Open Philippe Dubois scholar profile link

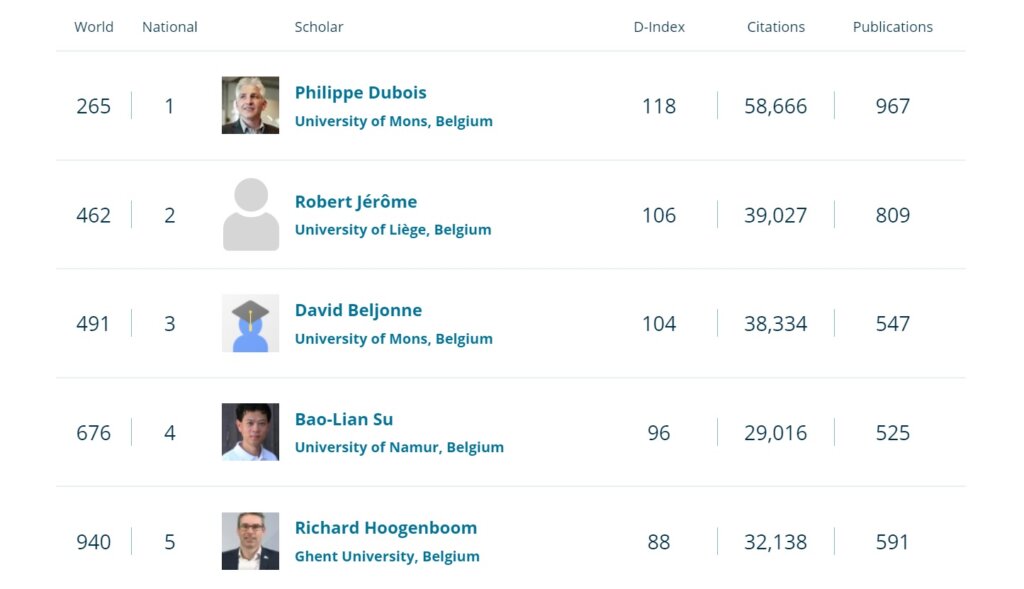360,93
